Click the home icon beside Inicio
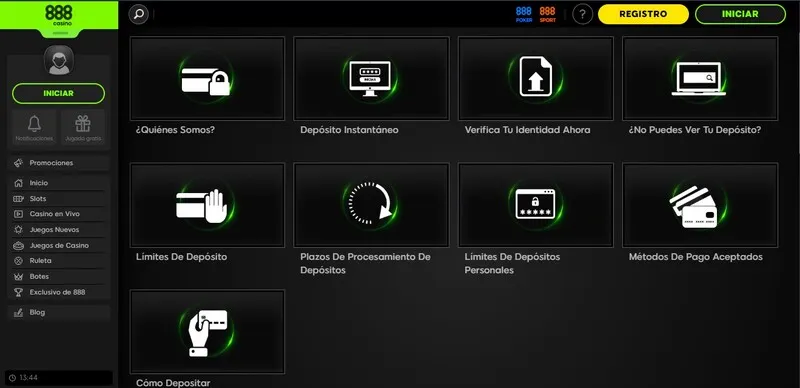 tap(18, 183)
